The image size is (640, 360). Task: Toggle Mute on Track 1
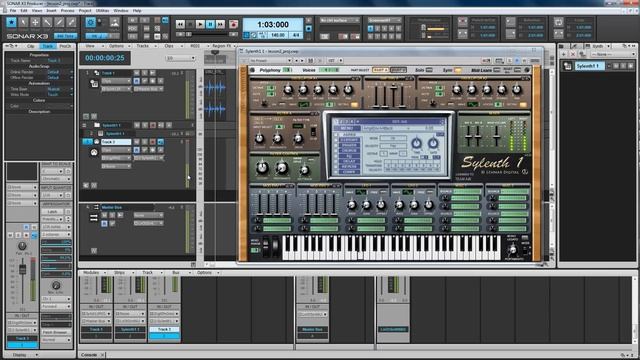(x=137, y=73)
